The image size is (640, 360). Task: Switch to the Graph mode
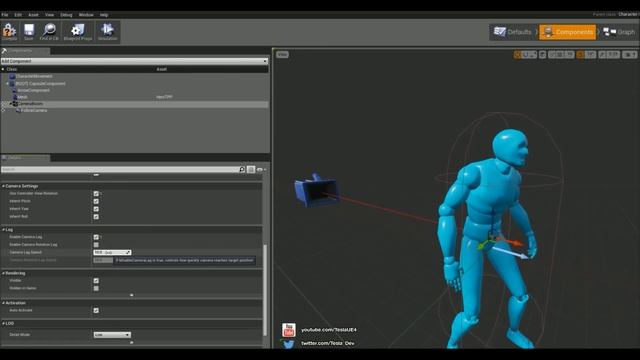(620, 32)
